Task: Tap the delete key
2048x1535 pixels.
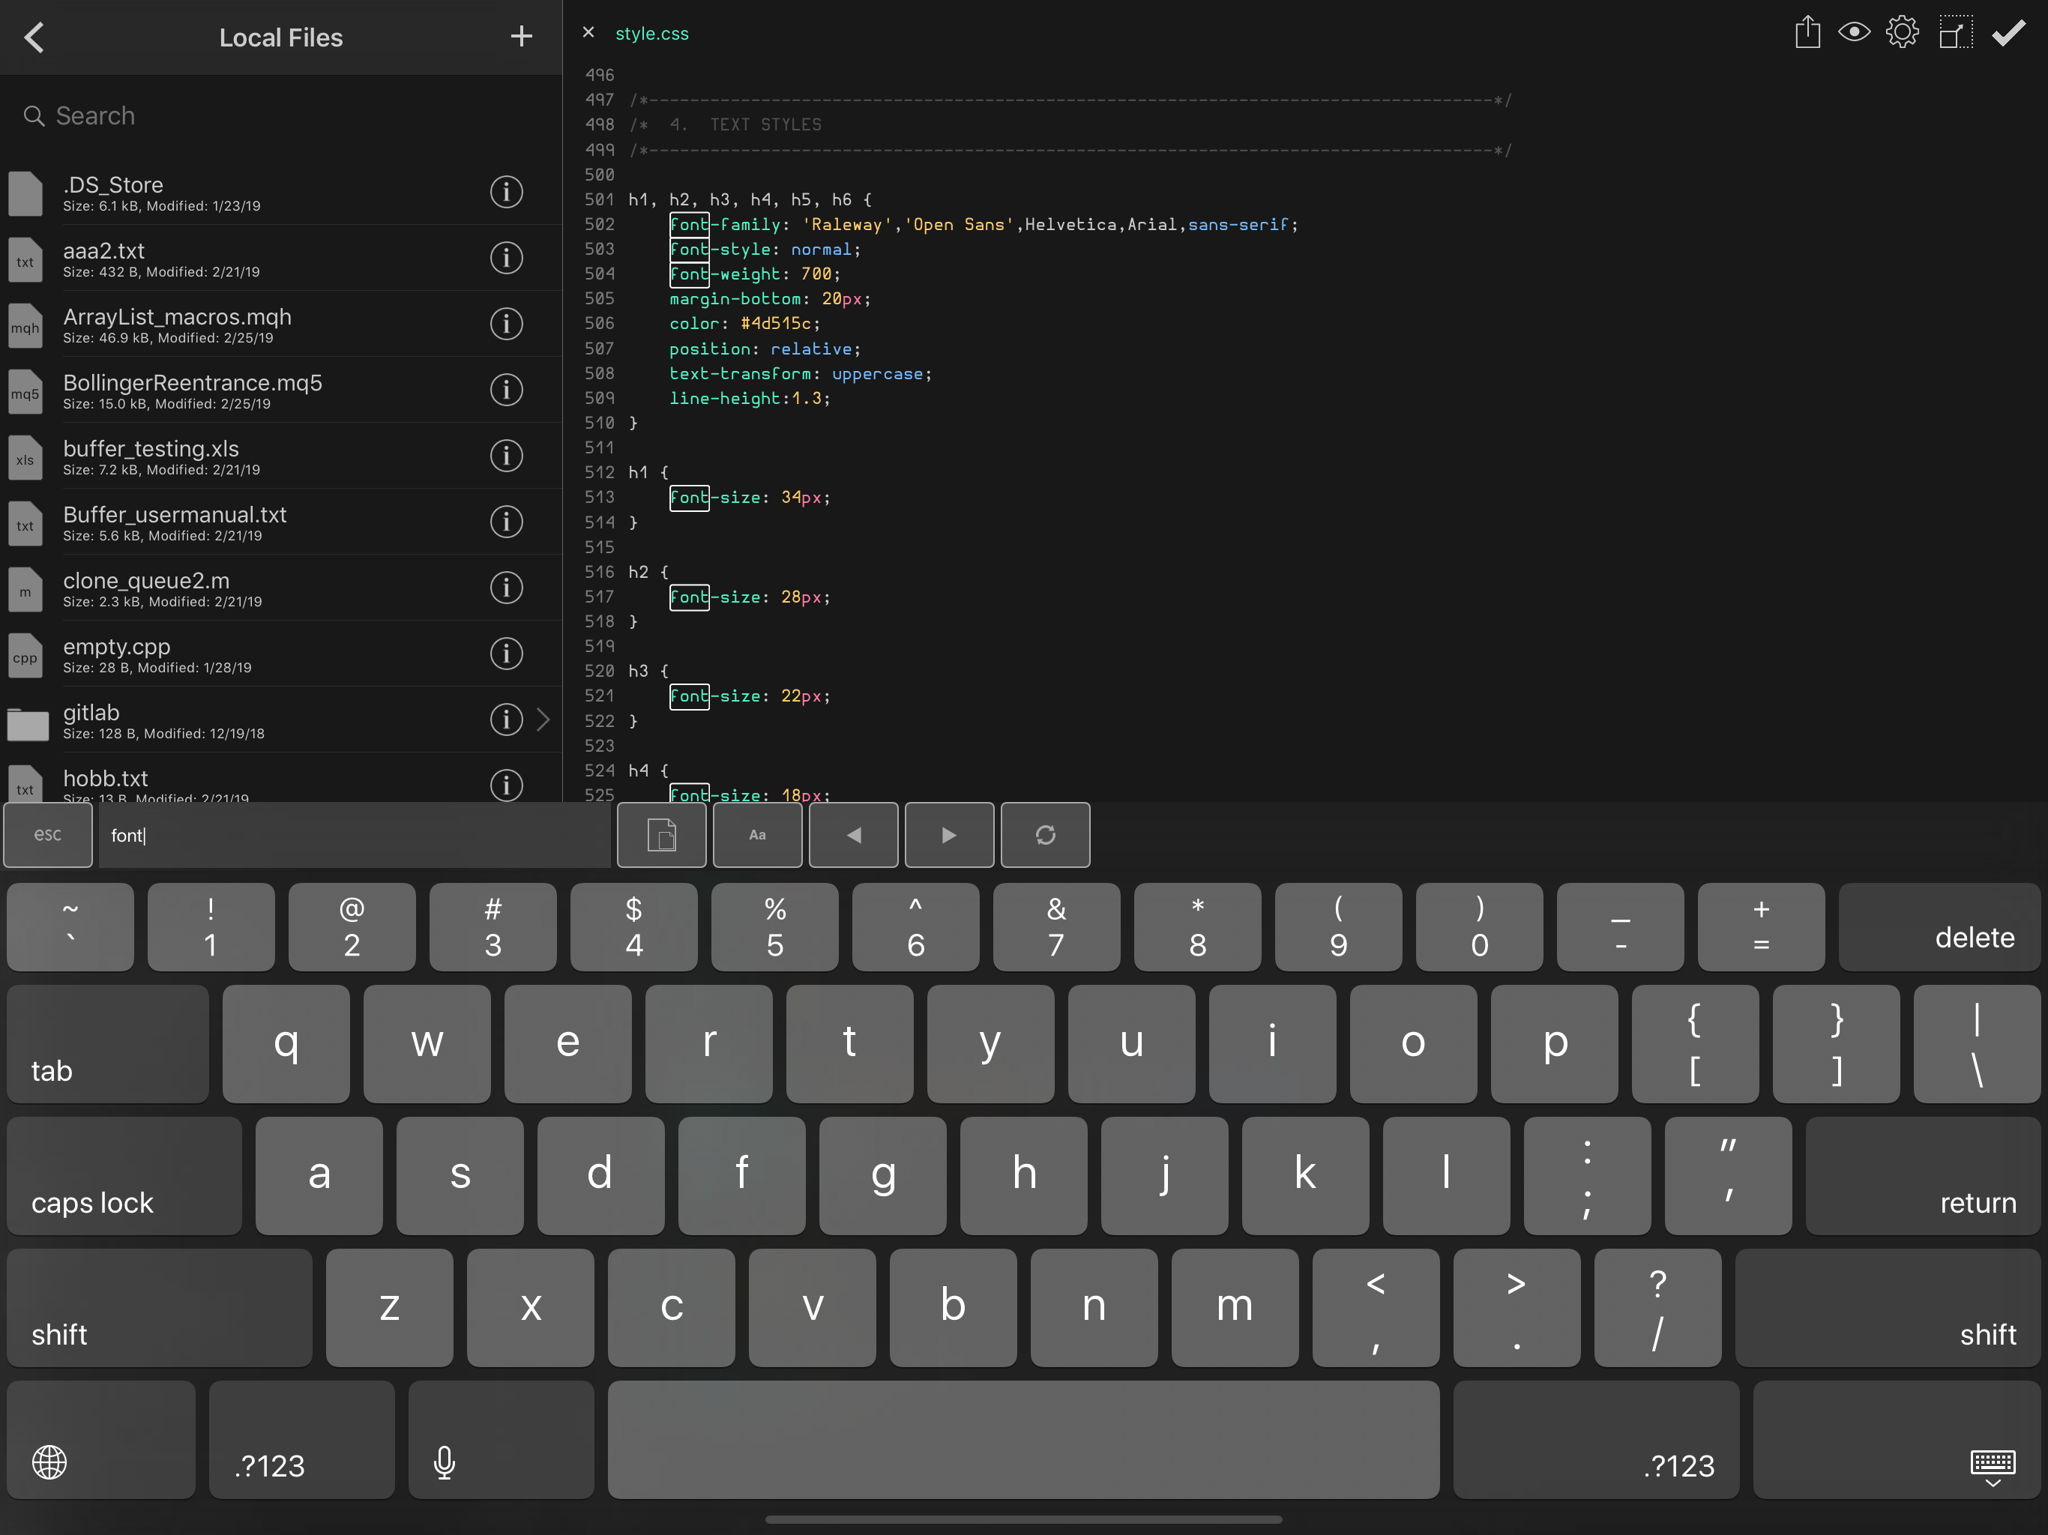Action: click(x=1939, y=927)
